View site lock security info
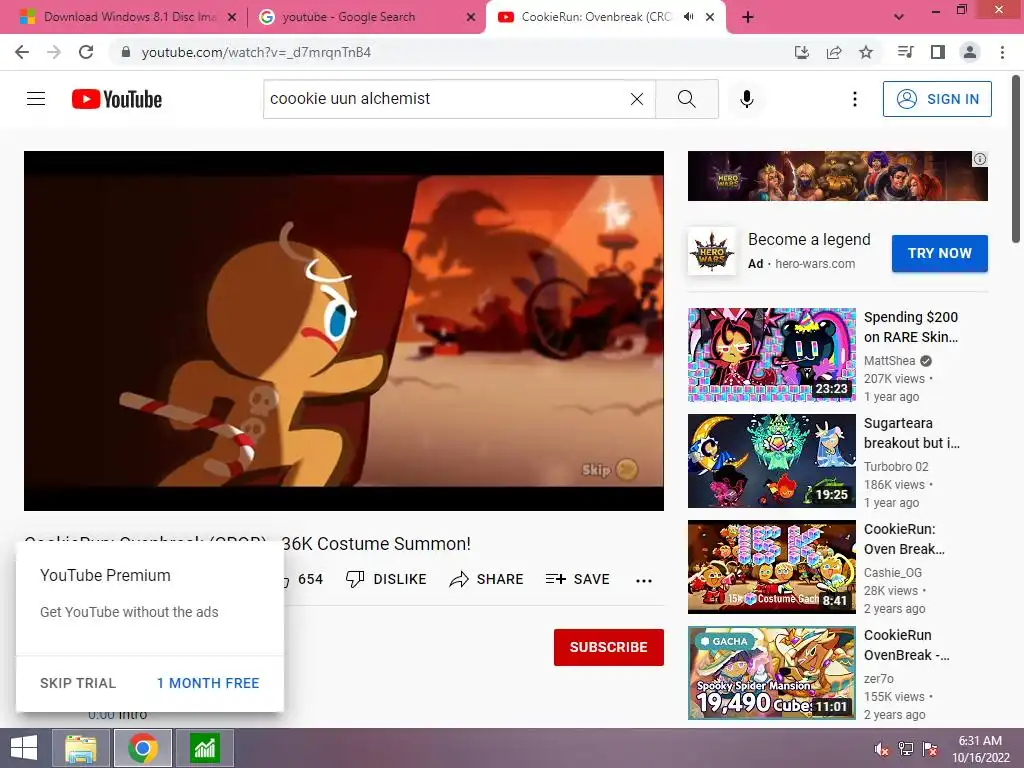The height and width of the screenshot is (768, 1024). (126, 52)
